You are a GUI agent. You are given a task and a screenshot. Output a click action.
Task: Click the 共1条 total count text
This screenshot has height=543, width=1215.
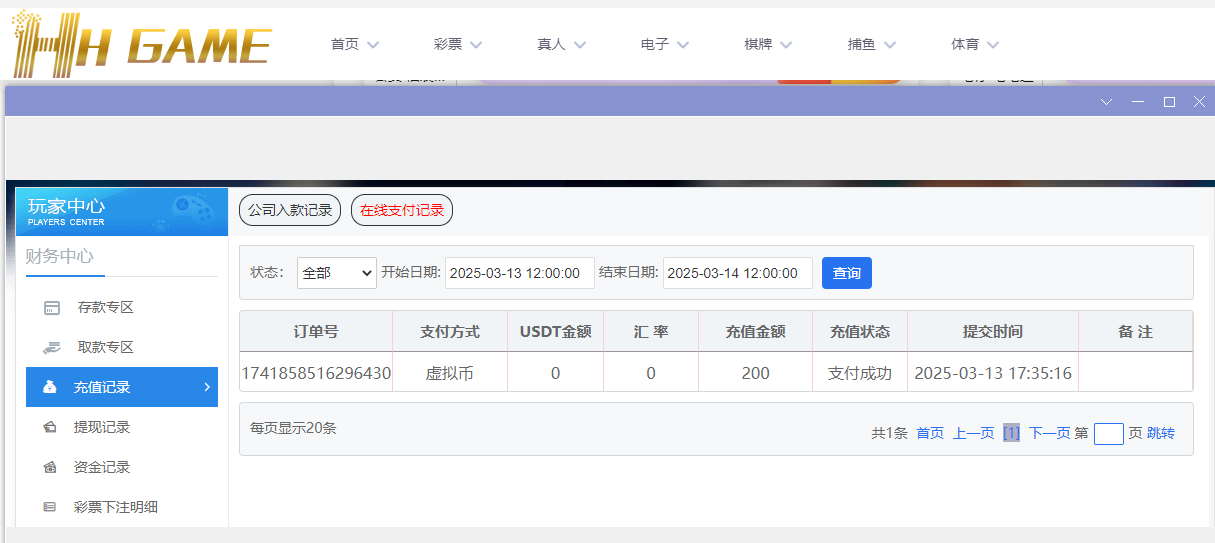coord(889,433)
